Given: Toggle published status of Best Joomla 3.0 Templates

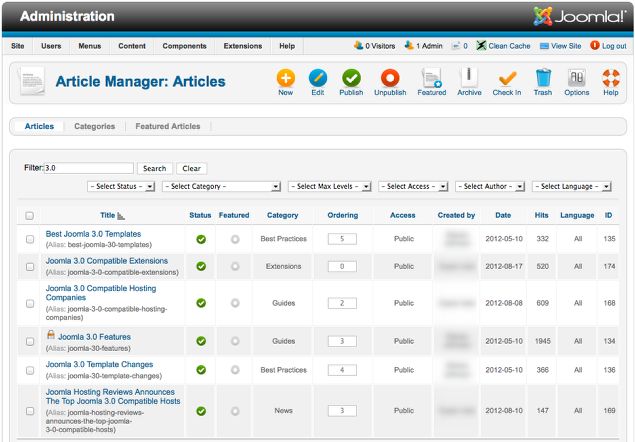Looking at the screenshot, I should coord(201,239).
